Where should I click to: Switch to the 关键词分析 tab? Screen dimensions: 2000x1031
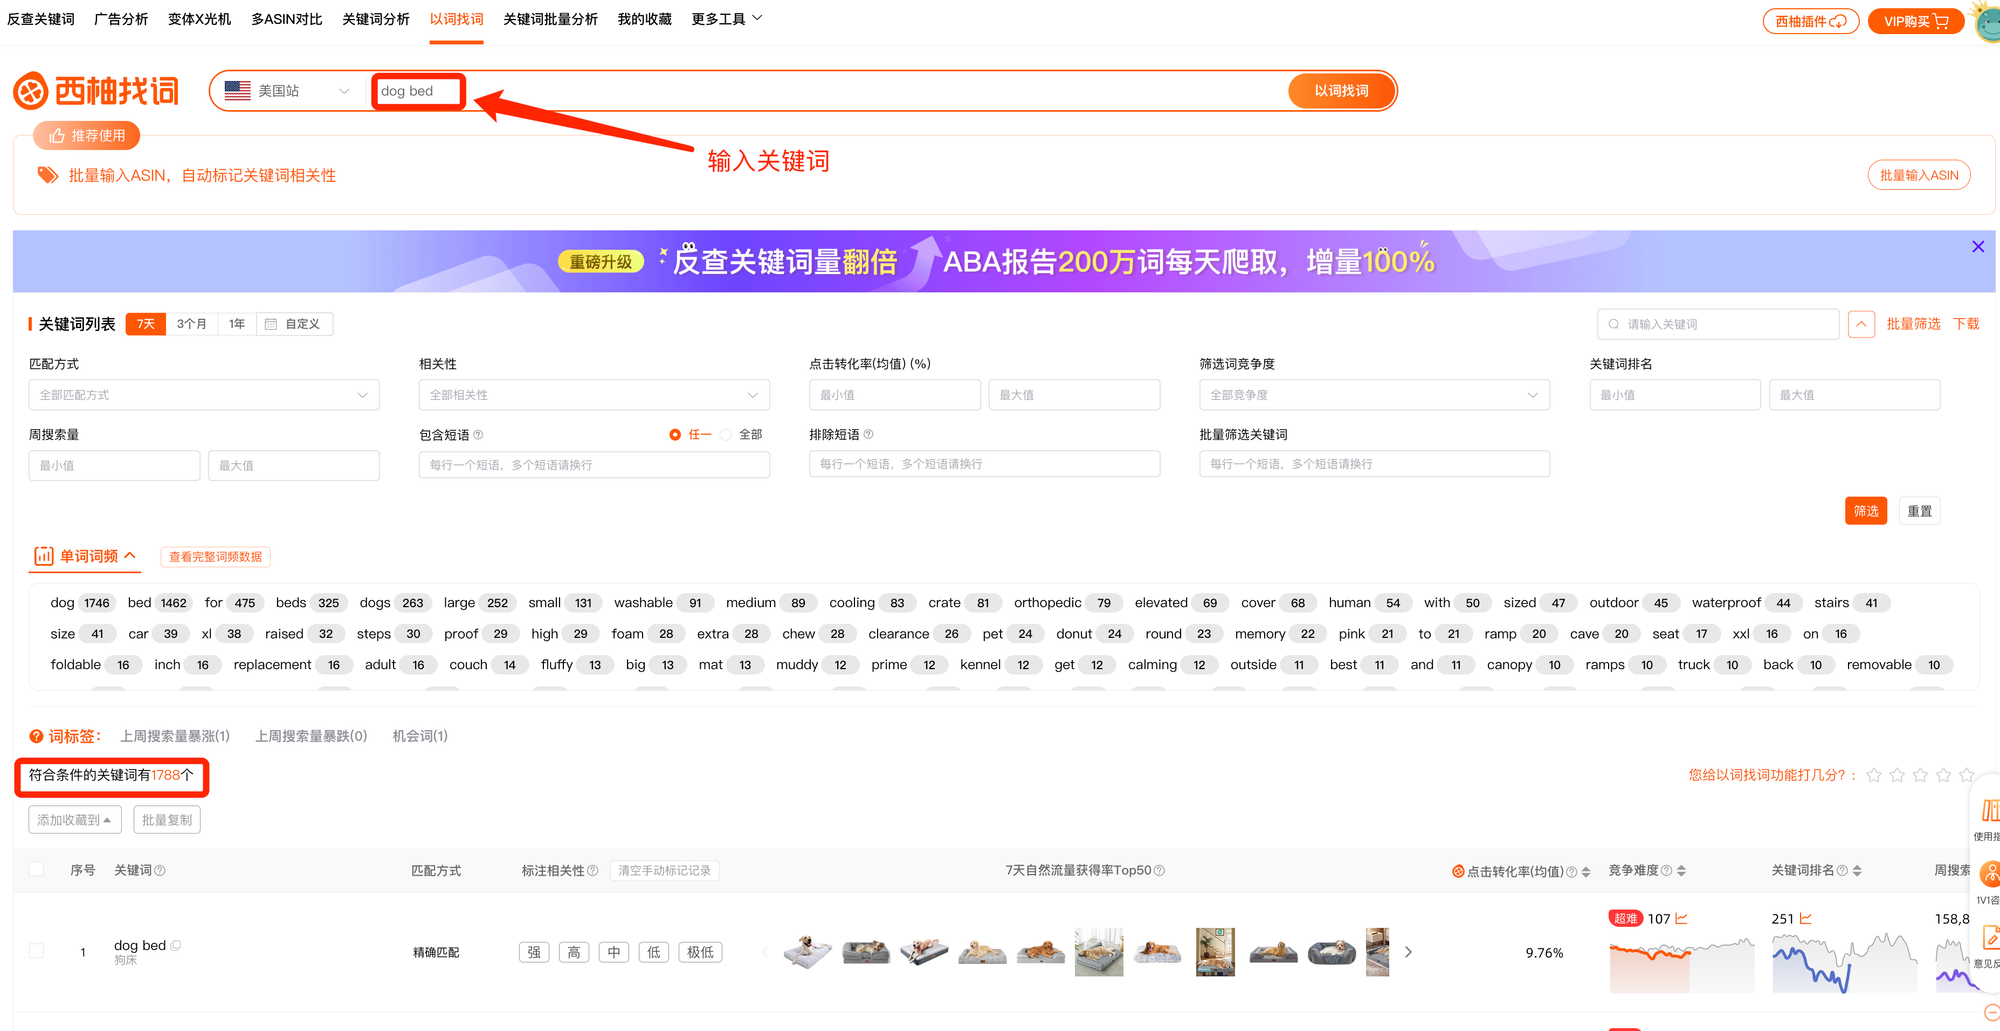[376, 19]
